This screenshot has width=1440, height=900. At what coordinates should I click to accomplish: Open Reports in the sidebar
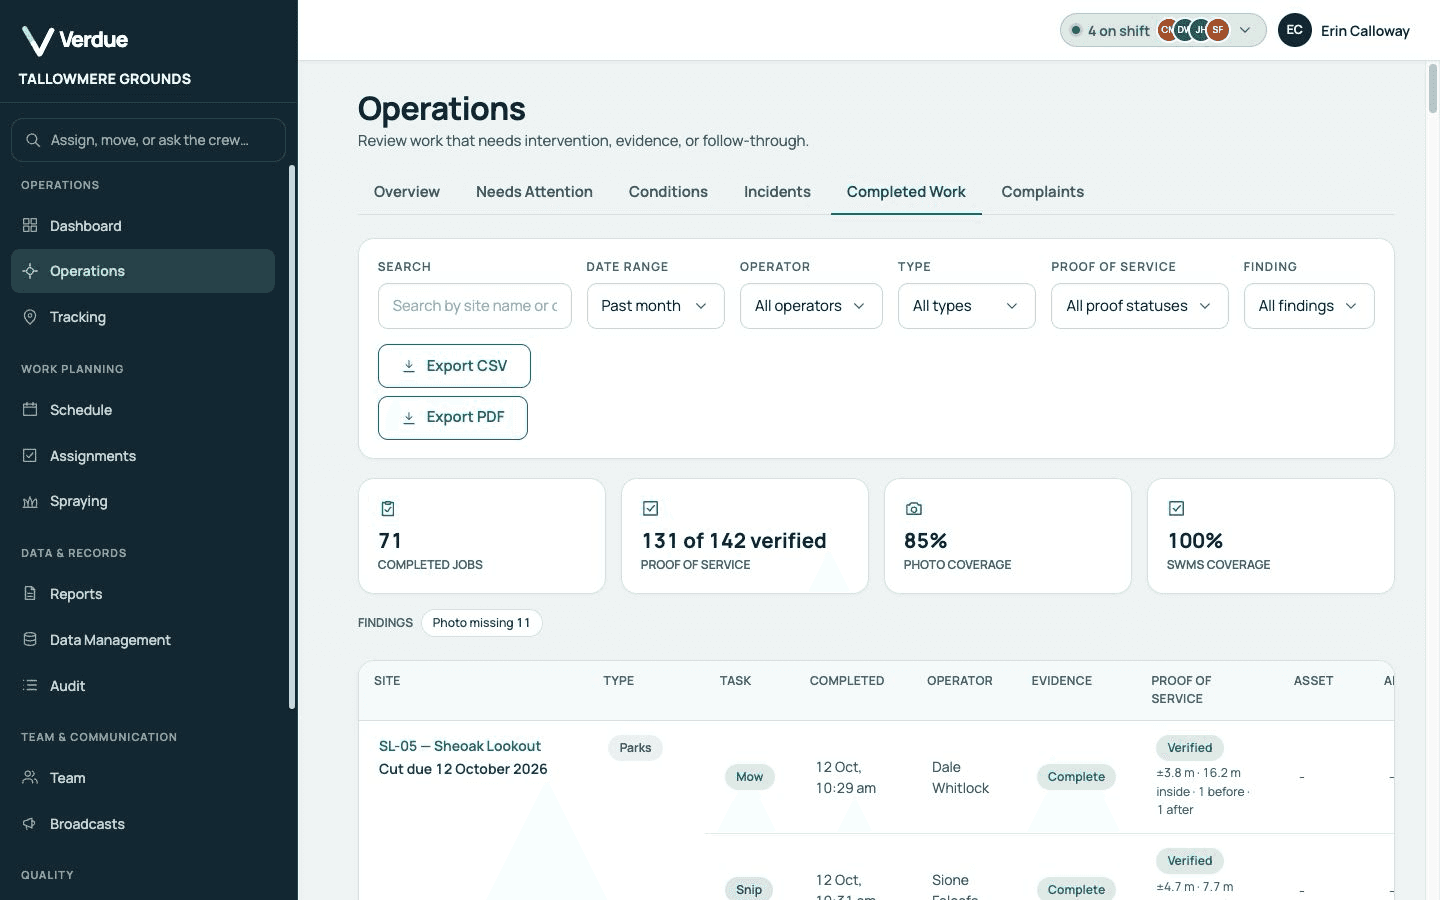[143, 594]
